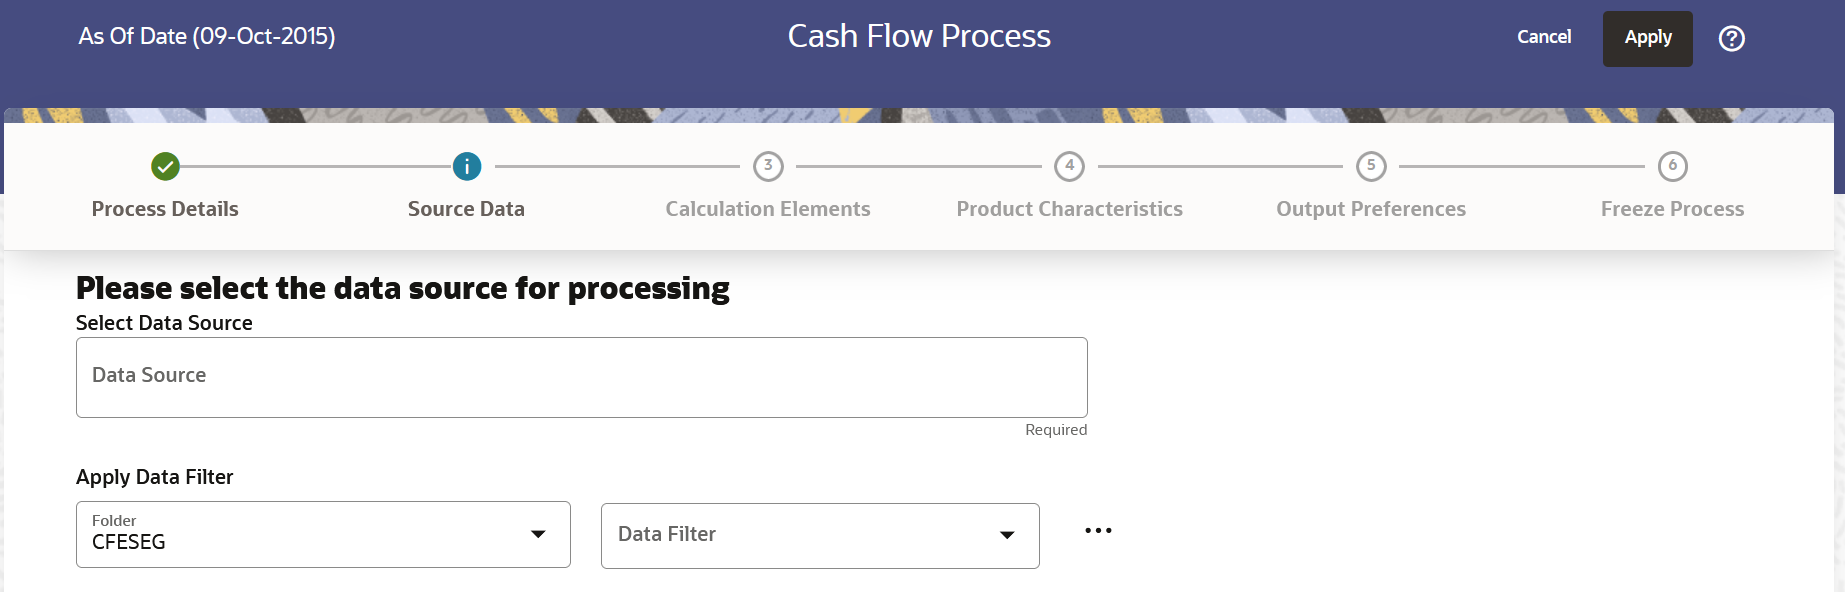The width and height of the screenshot is (1845, 592).
Task: Expand the Folder dropdown showing CFESEG
Action: click(x=538, y=534)
